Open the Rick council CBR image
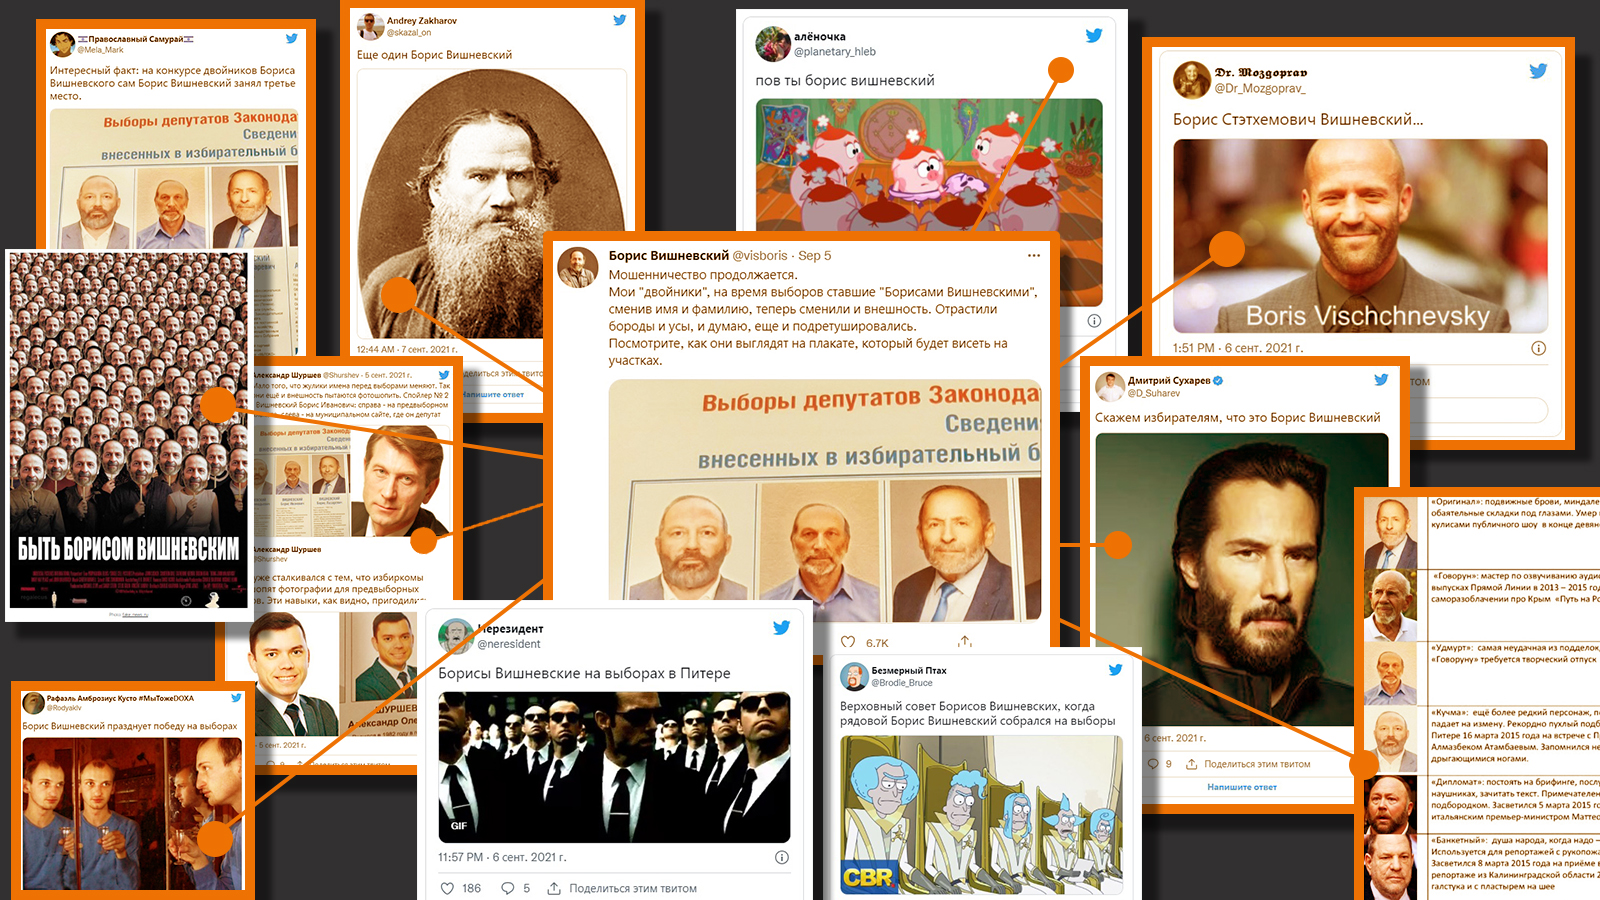Image resolution: width=1600 pixels, height=900 pixels. [981, 815]
